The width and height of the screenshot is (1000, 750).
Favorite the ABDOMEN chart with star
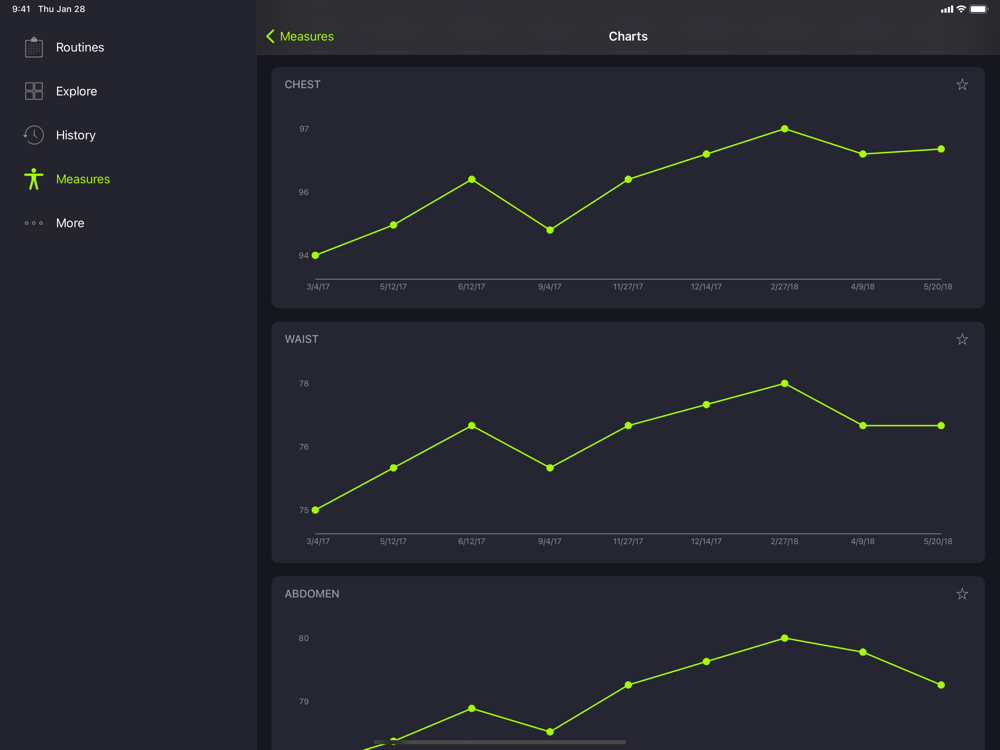(962, 594)
